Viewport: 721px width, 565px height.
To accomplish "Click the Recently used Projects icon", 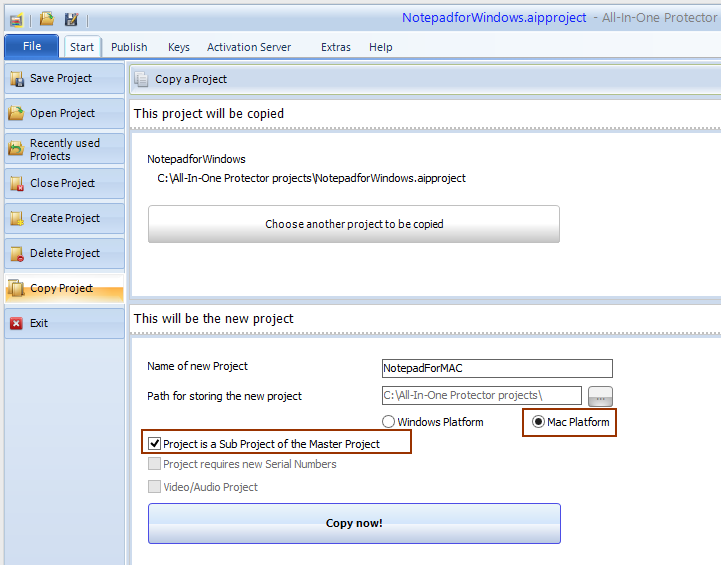I will click(16, 148).
